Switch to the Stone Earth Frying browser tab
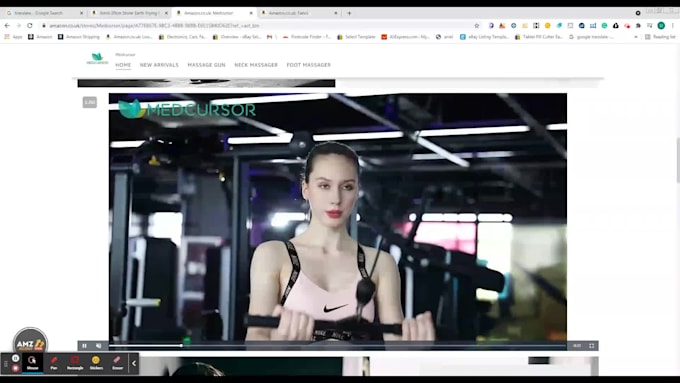This screenshot has height=383, width=680. (x=129, y=13)
